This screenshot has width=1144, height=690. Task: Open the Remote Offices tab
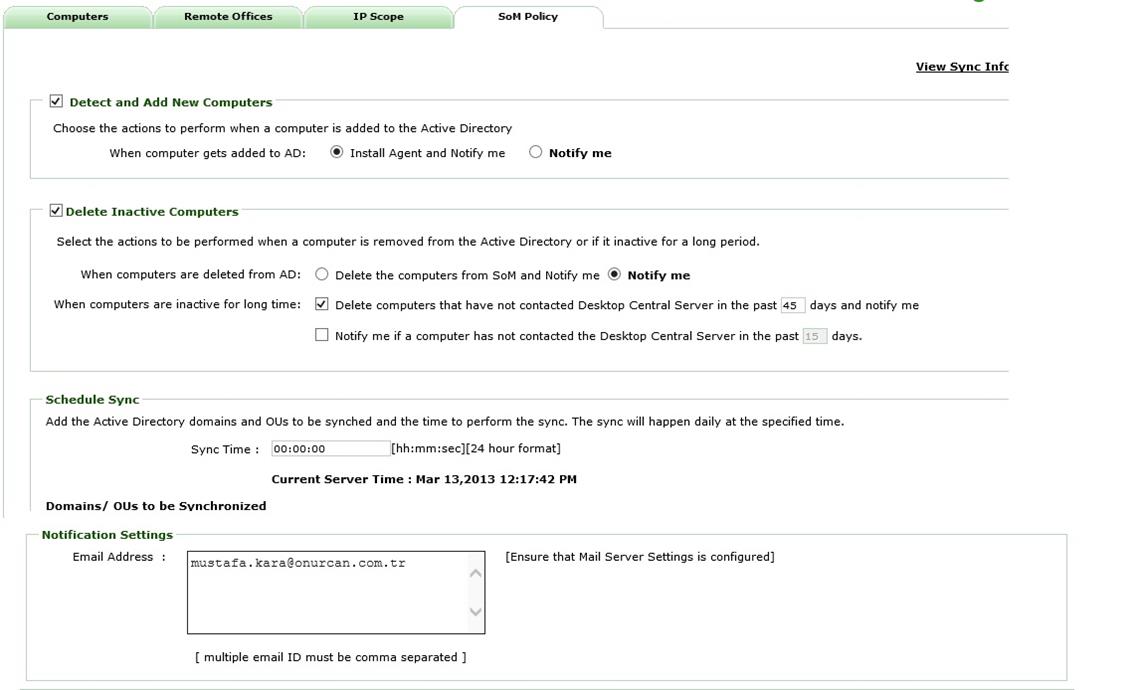[x=228, y=17]
